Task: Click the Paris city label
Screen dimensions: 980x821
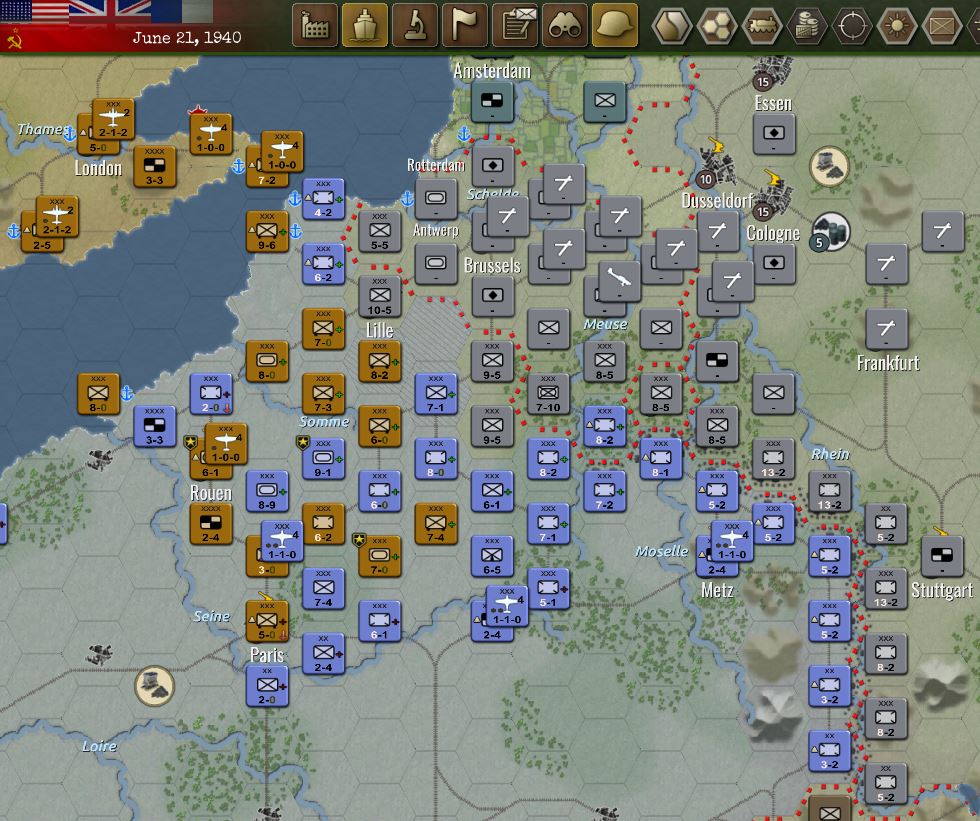Action: click(x=267, y=655)
